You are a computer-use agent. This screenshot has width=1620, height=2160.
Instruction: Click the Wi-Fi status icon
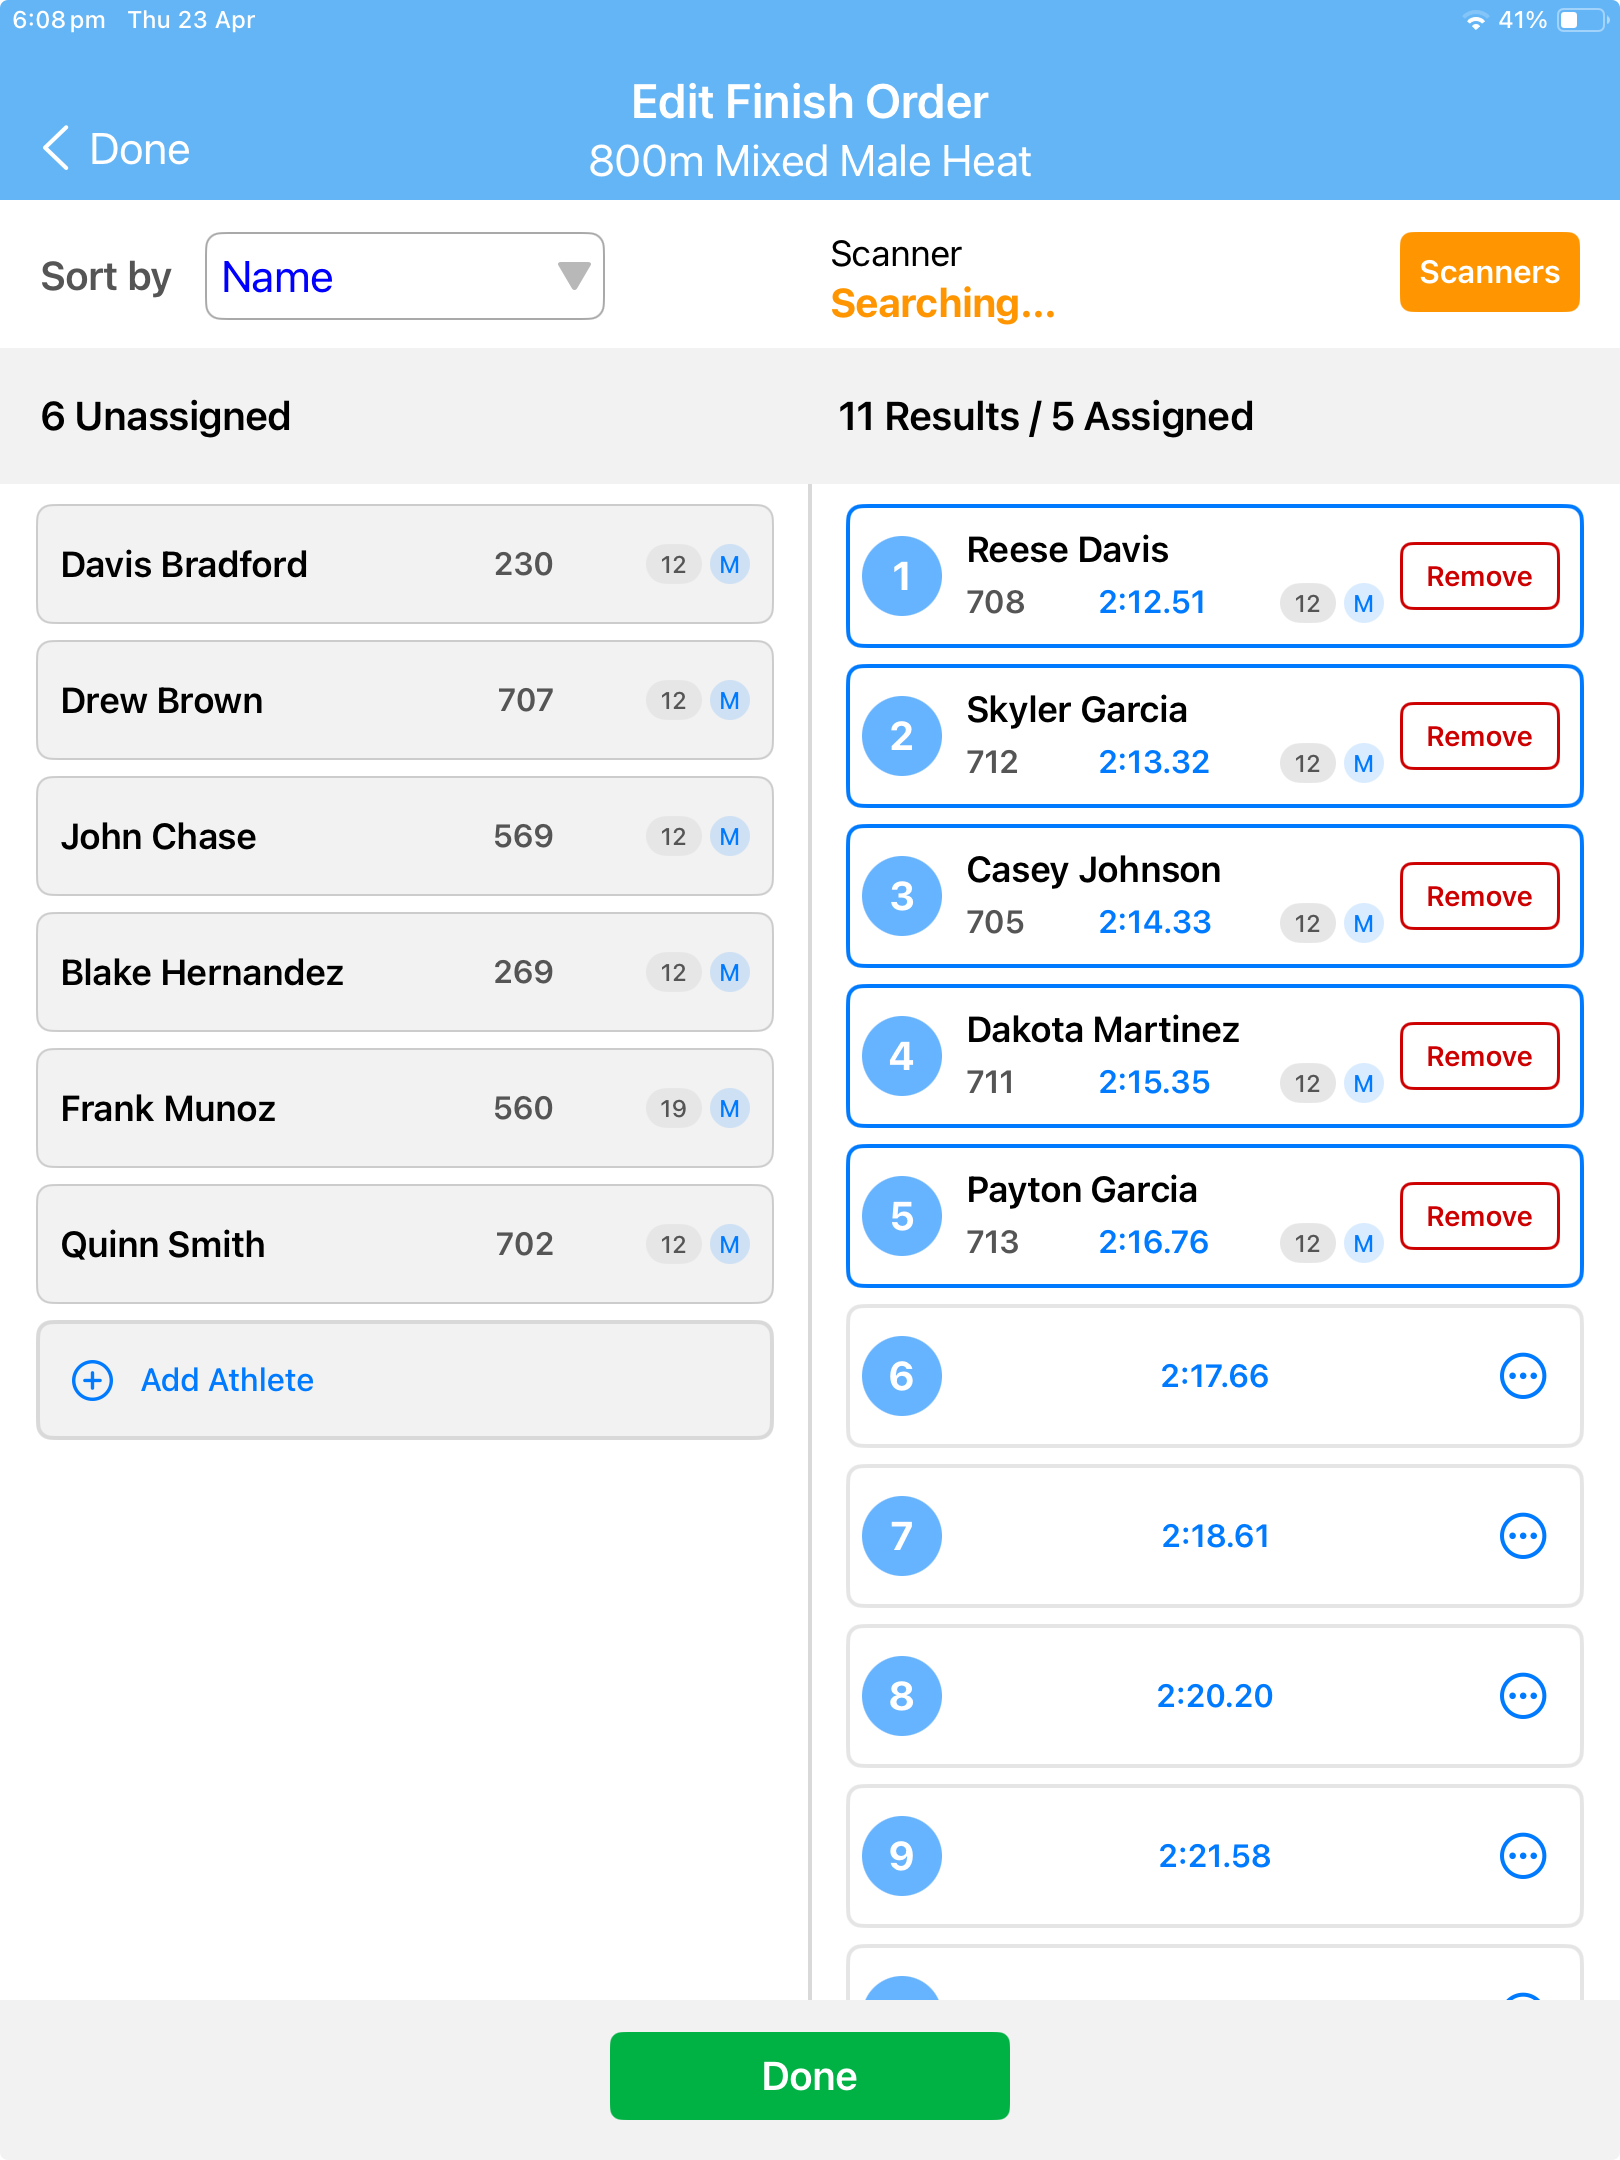pyautogui.click(x=1477, y=19)
